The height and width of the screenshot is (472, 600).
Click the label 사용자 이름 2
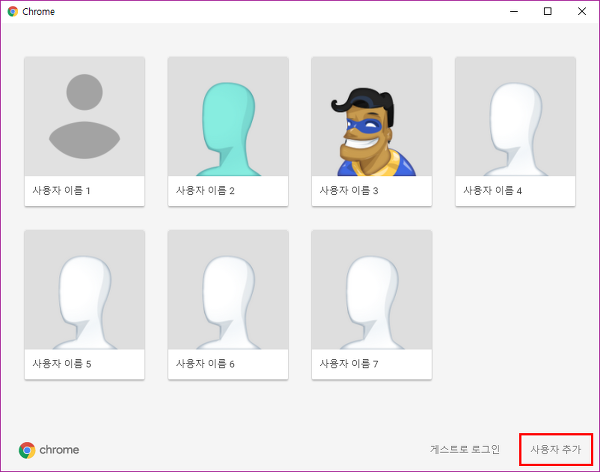point(205,191)
